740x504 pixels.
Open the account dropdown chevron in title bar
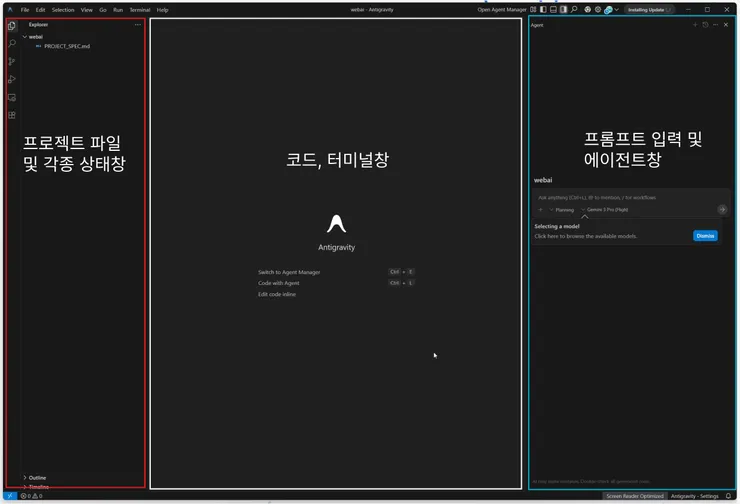point(616,9)
